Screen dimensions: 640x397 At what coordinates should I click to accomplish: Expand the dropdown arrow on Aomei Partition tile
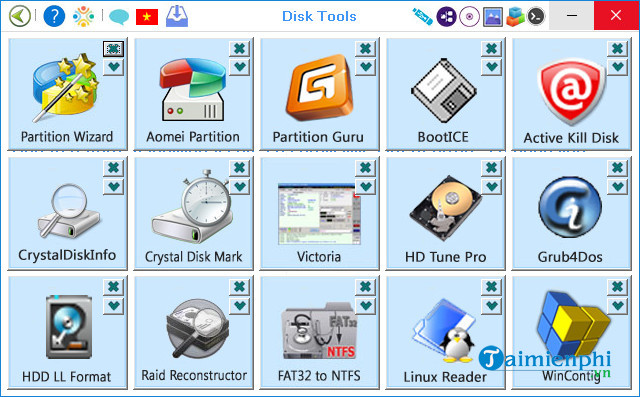[239, 66]
